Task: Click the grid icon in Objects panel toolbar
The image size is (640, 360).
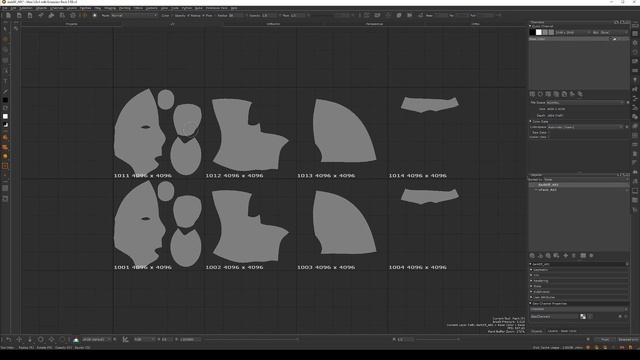Action: pyautogui.click(x=583, y=256)
